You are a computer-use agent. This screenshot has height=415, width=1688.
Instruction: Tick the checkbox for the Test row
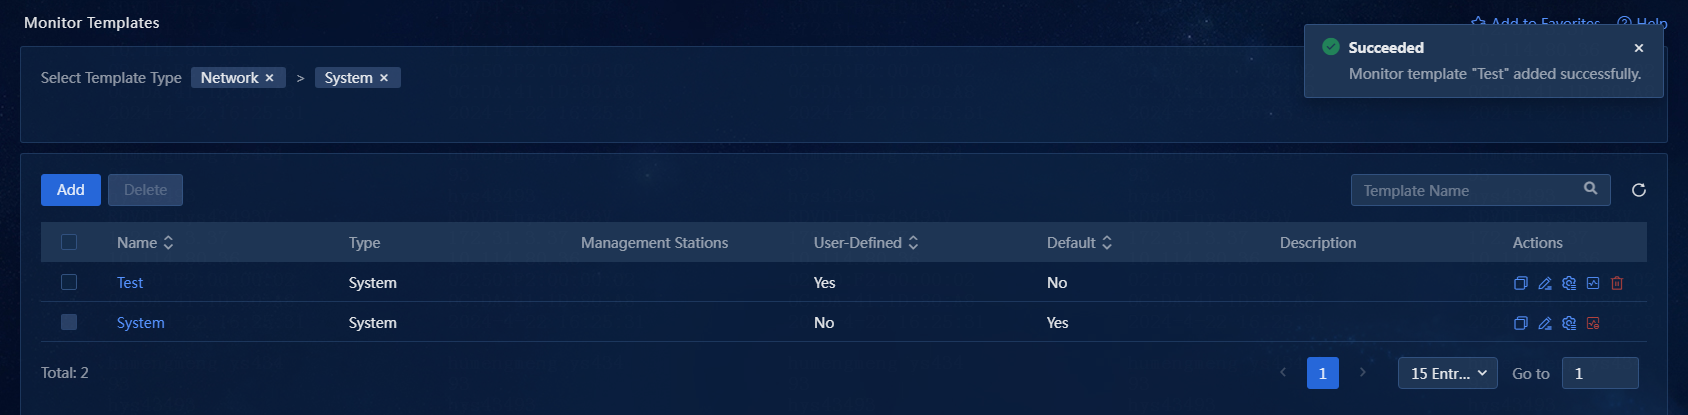point(69,282)
